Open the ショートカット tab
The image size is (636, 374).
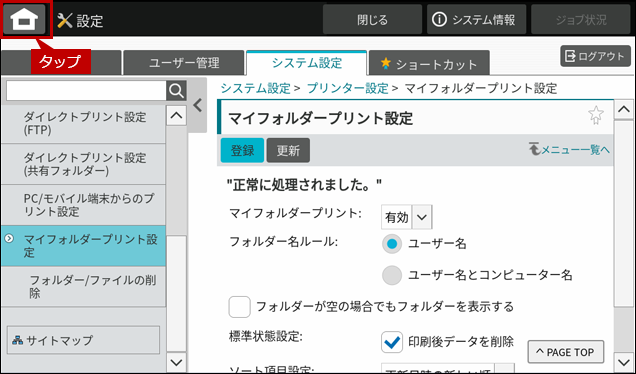[429, 63]
